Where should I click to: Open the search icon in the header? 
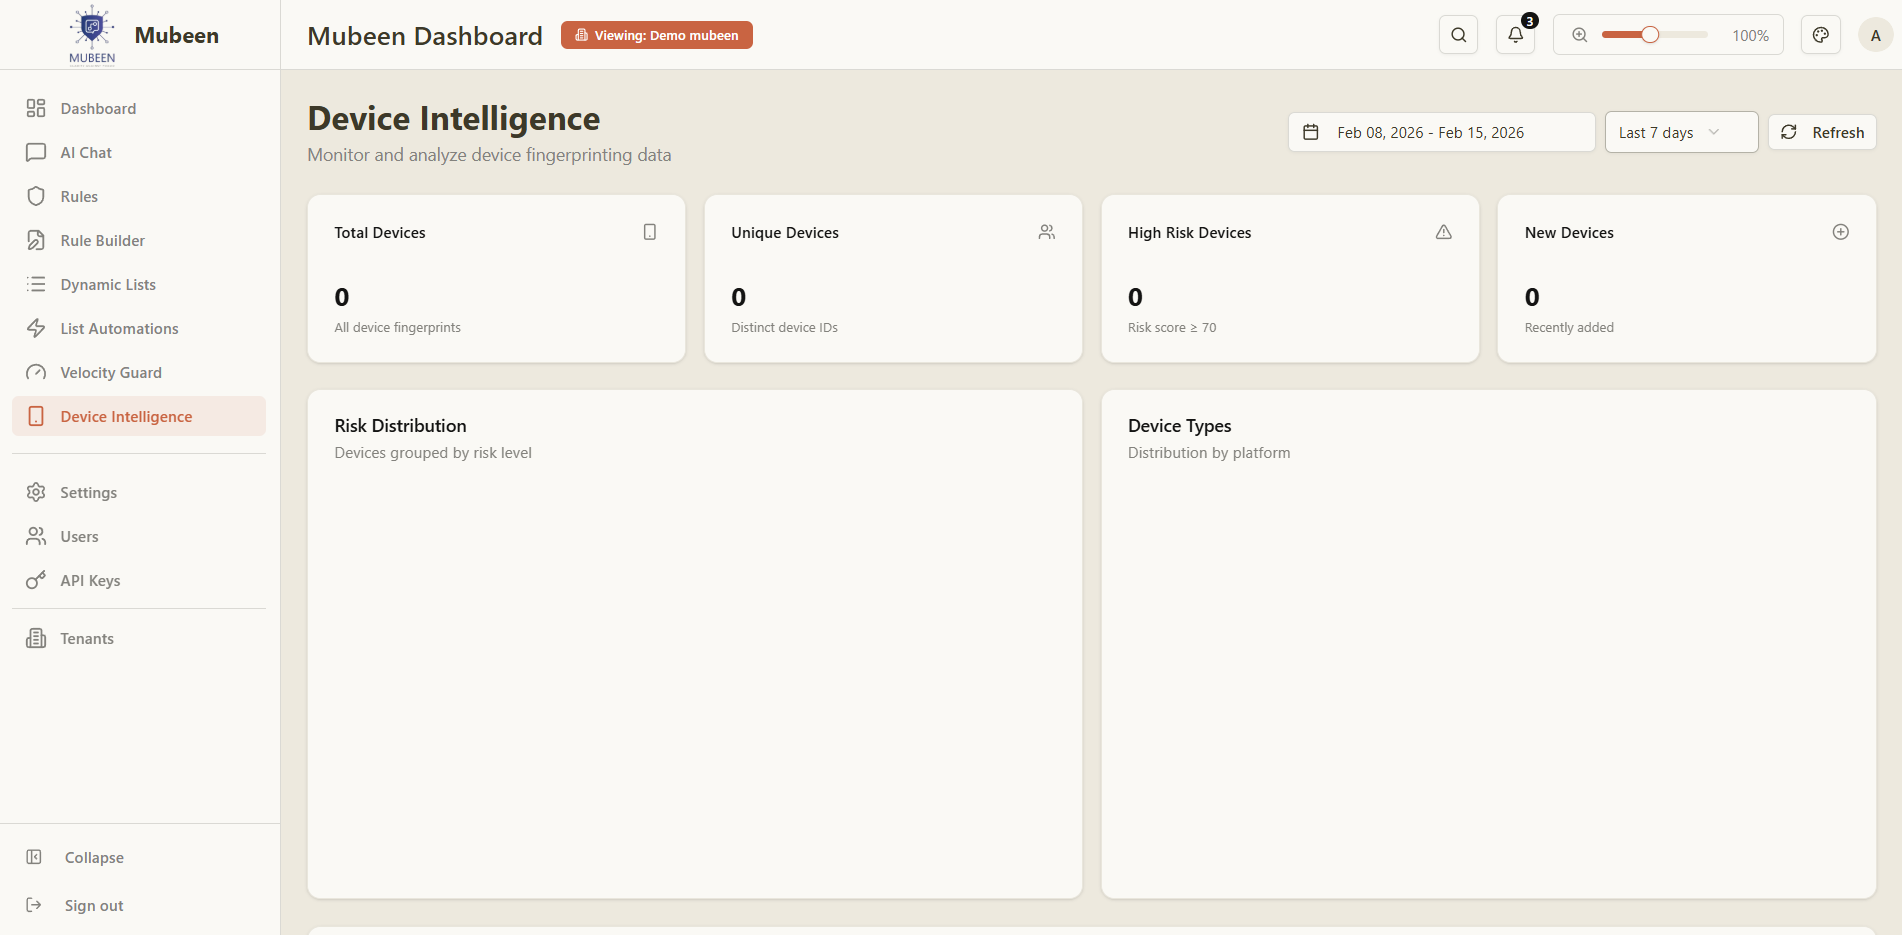click(1458, 34)
